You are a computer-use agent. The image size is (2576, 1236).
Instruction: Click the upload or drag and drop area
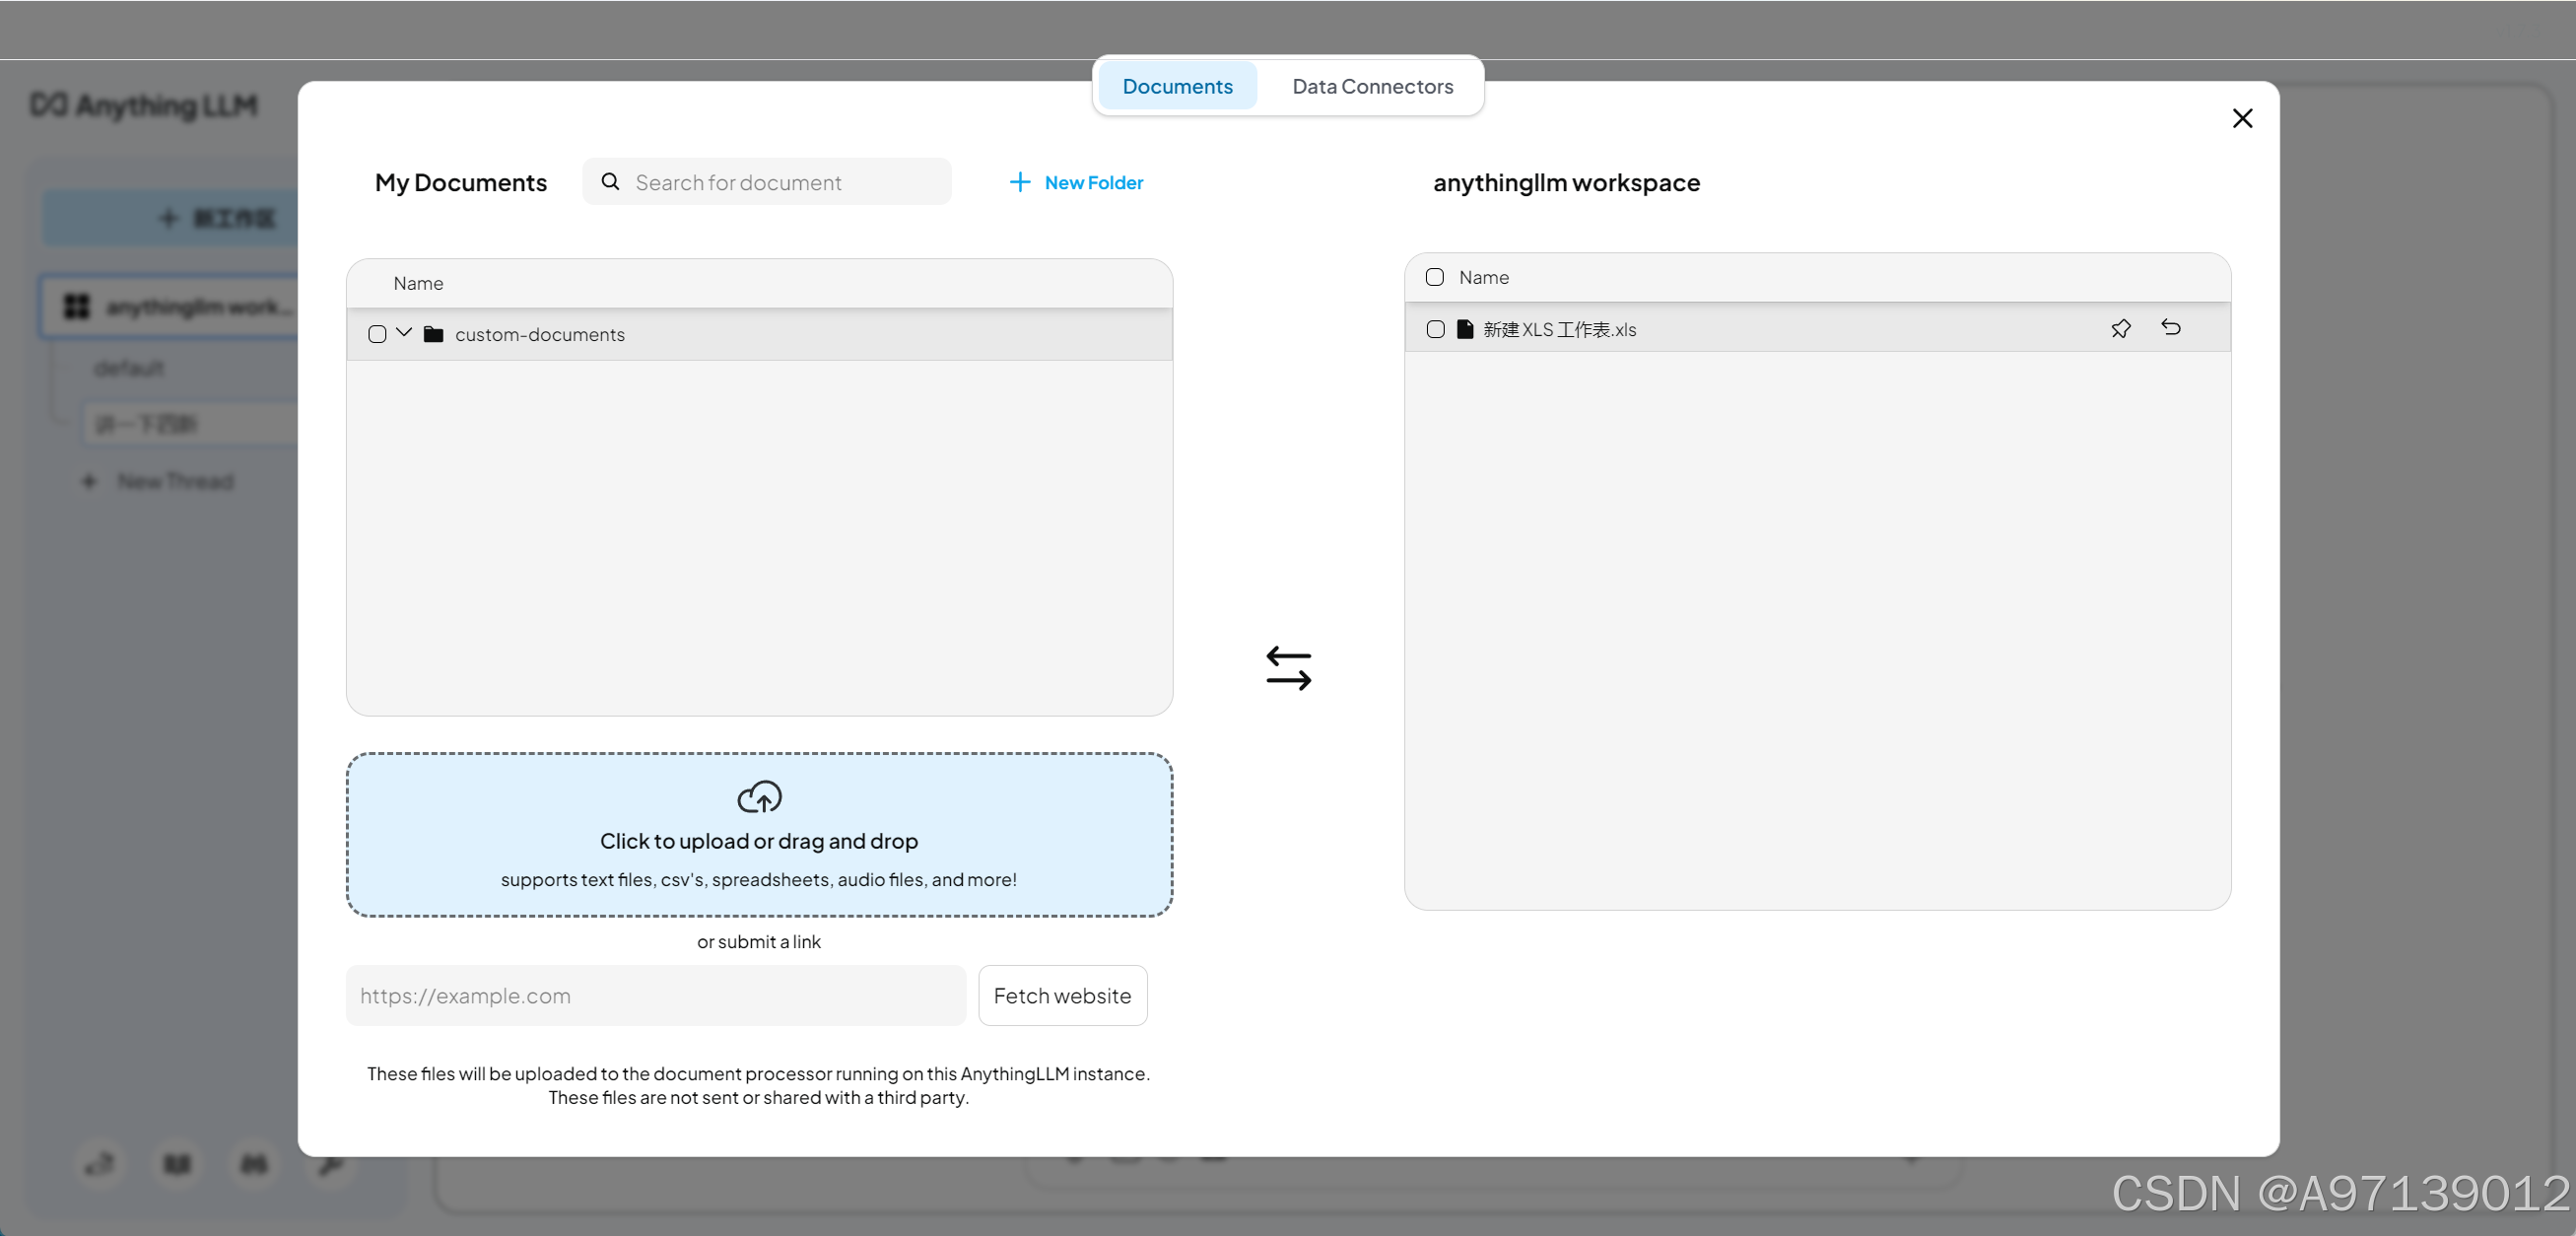[759, 835]
